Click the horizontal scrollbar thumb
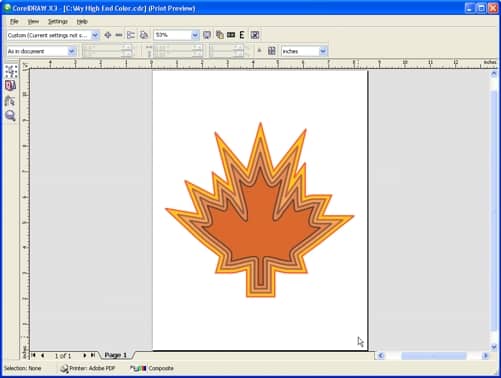 click(x=433, y=356)
